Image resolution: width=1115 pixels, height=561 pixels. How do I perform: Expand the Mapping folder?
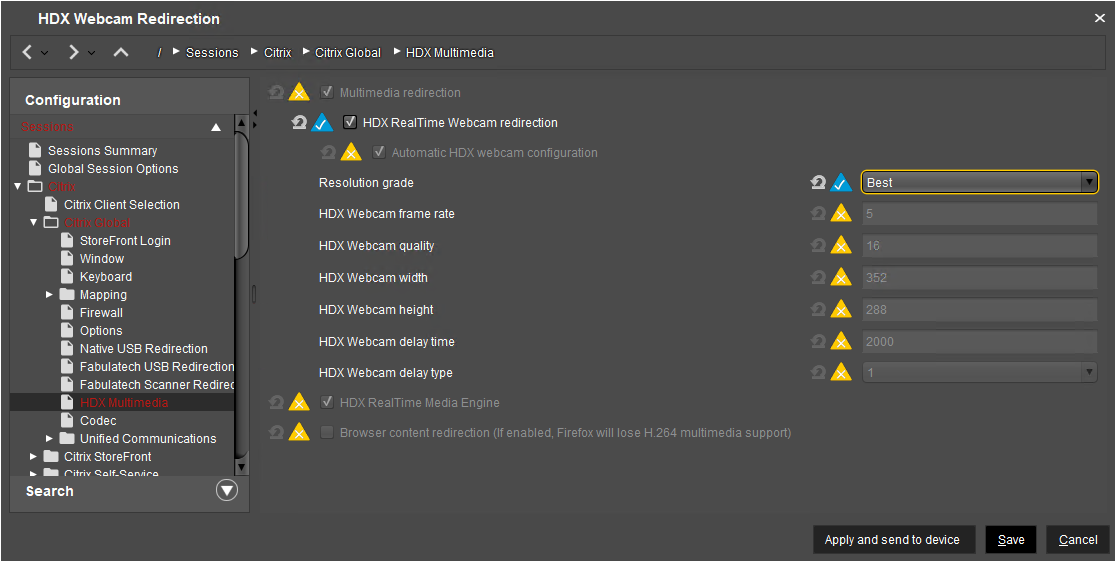click(x=49, y=294)
